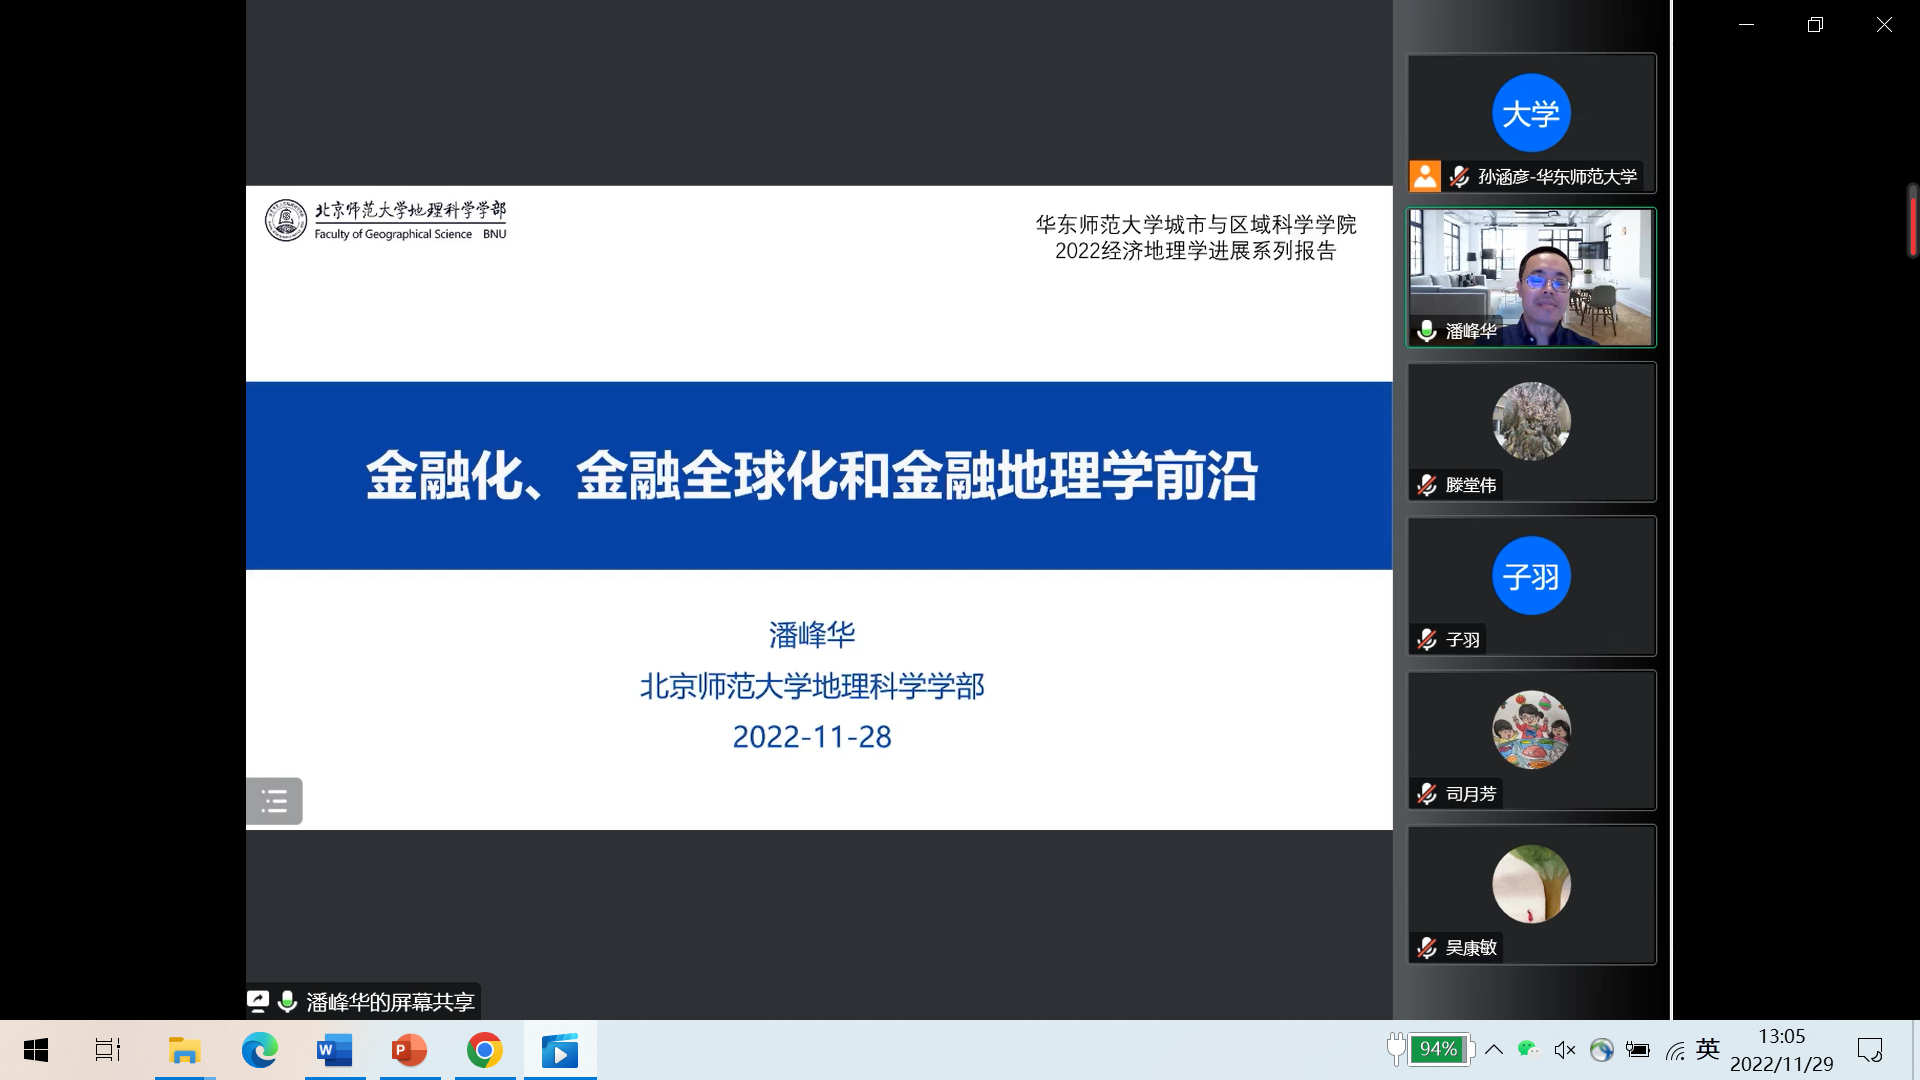Screen dimensions: 1920x1080
Task: Expand the hidden system tray icons chevron
Action: click(x=1494, y=1049)
